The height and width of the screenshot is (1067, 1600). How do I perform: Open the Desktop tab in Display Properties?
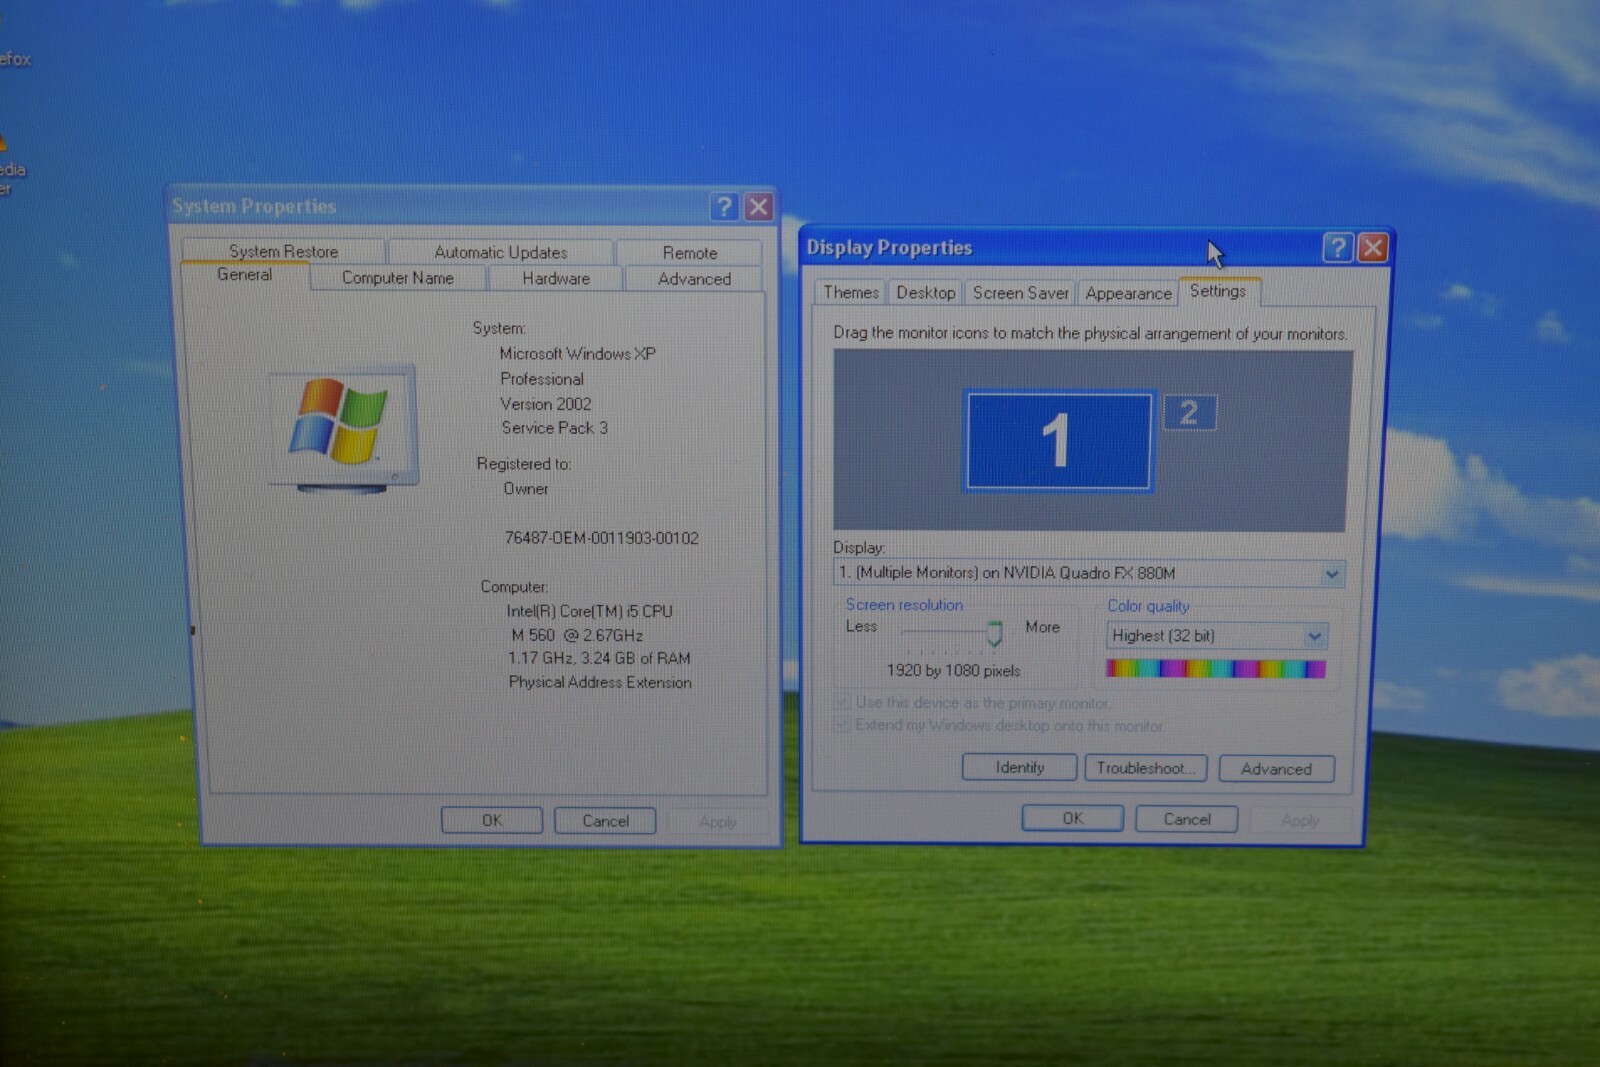(925, 293)
